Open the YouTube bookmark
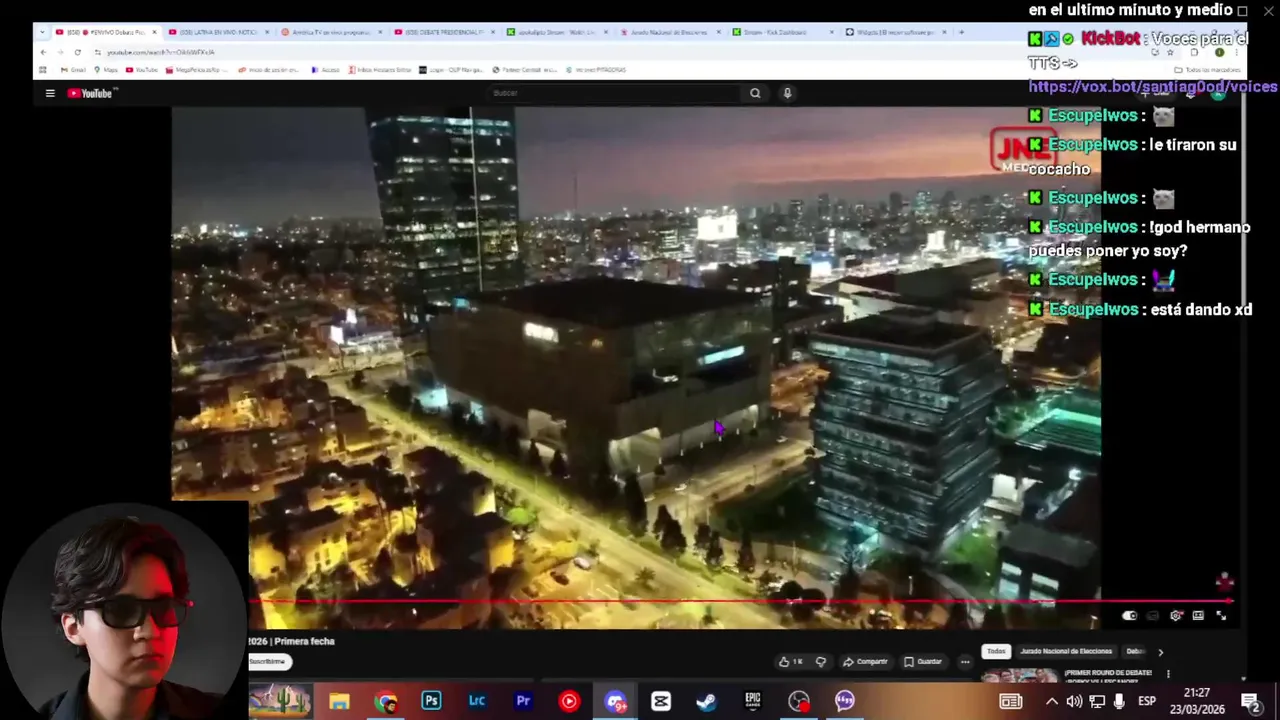The height and width of the screenshot is (720, 1280). pos(142,70)
